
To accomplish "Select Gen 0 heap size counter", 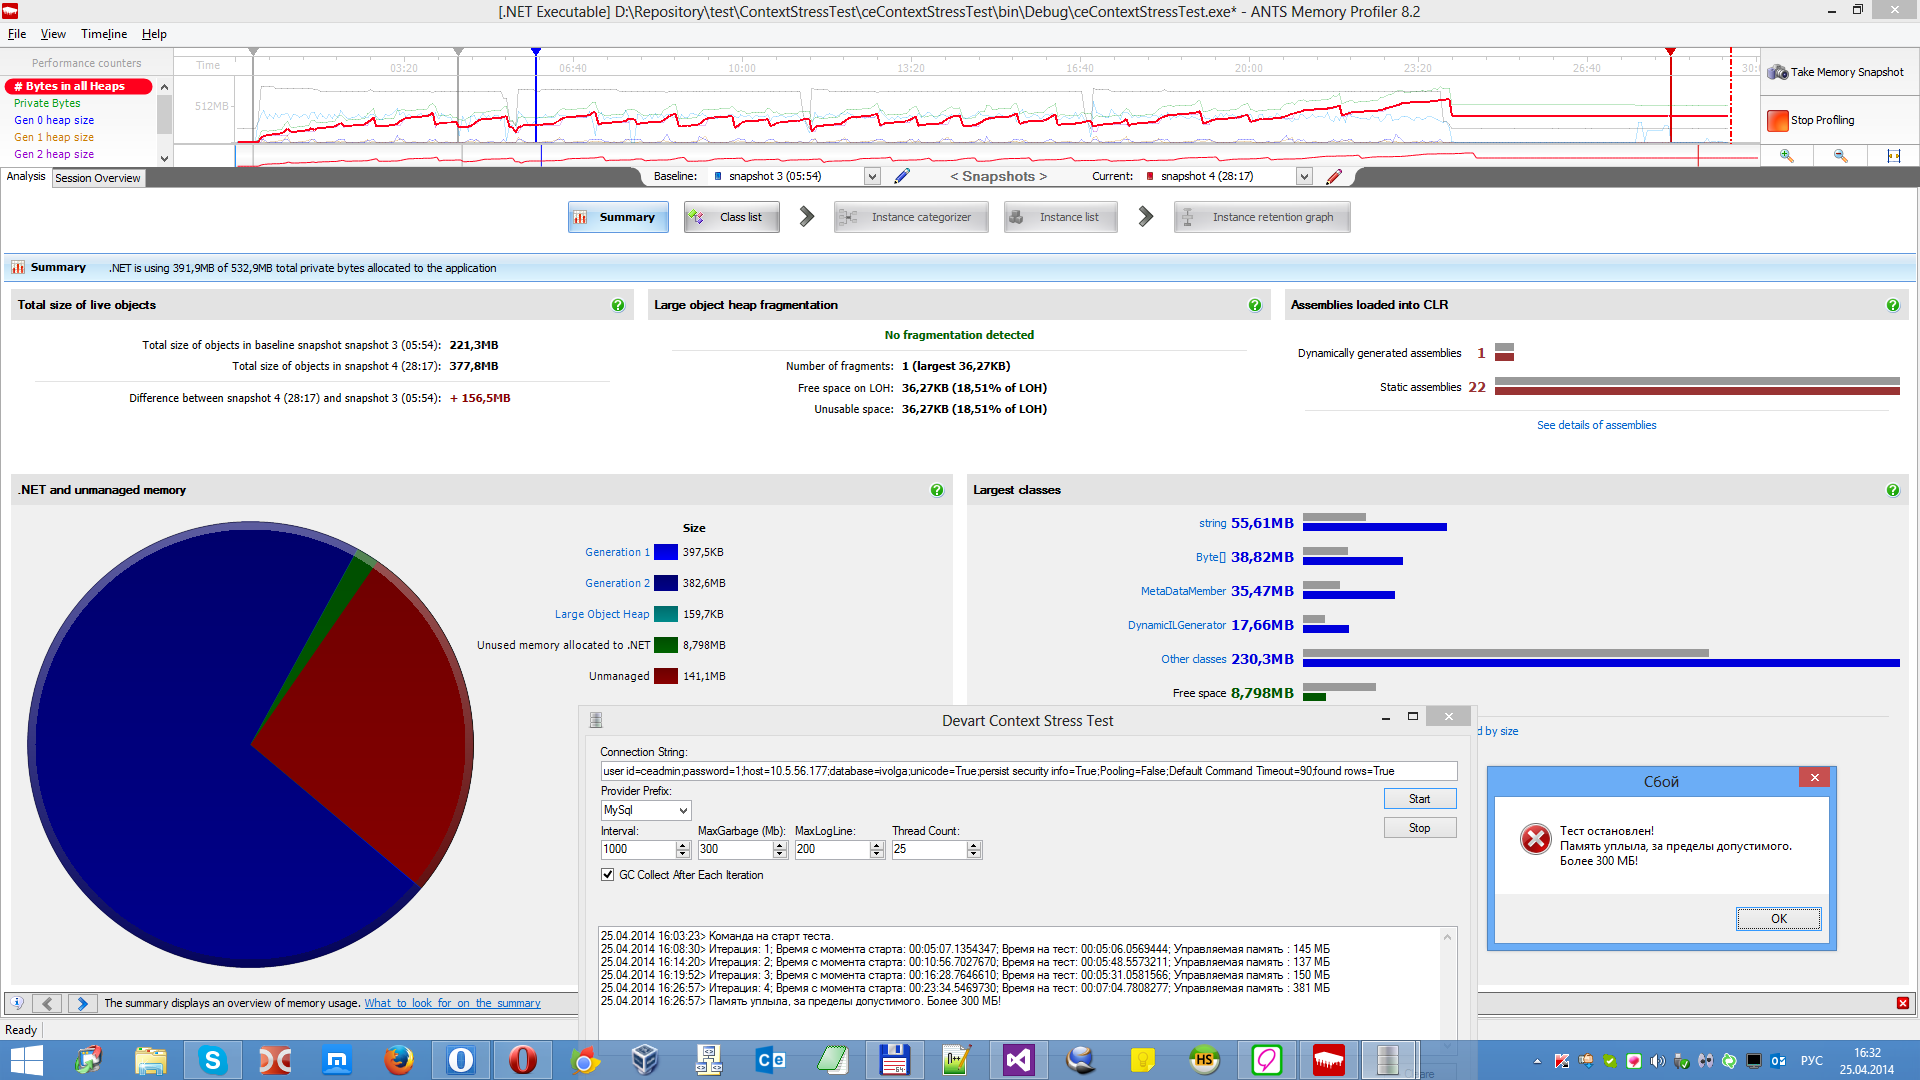I will 54,120.
